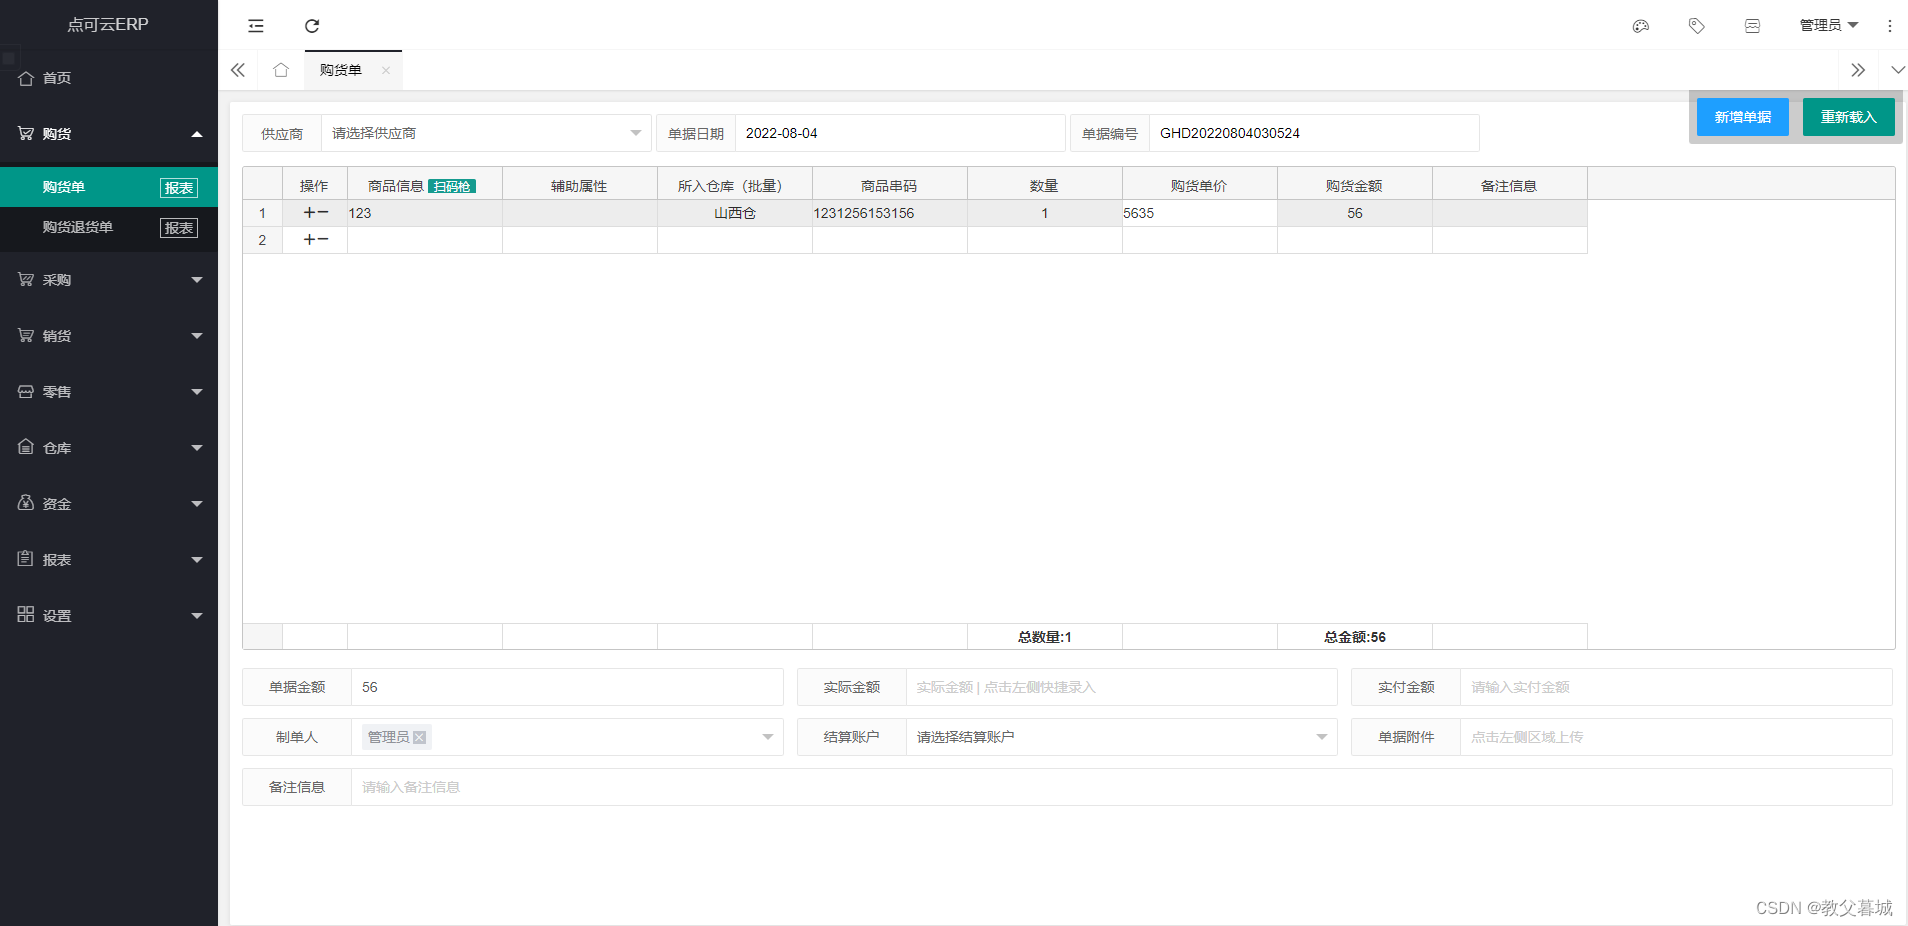Click the 单据附件 upload field

pyautogui.click(x=1676, y=737)
